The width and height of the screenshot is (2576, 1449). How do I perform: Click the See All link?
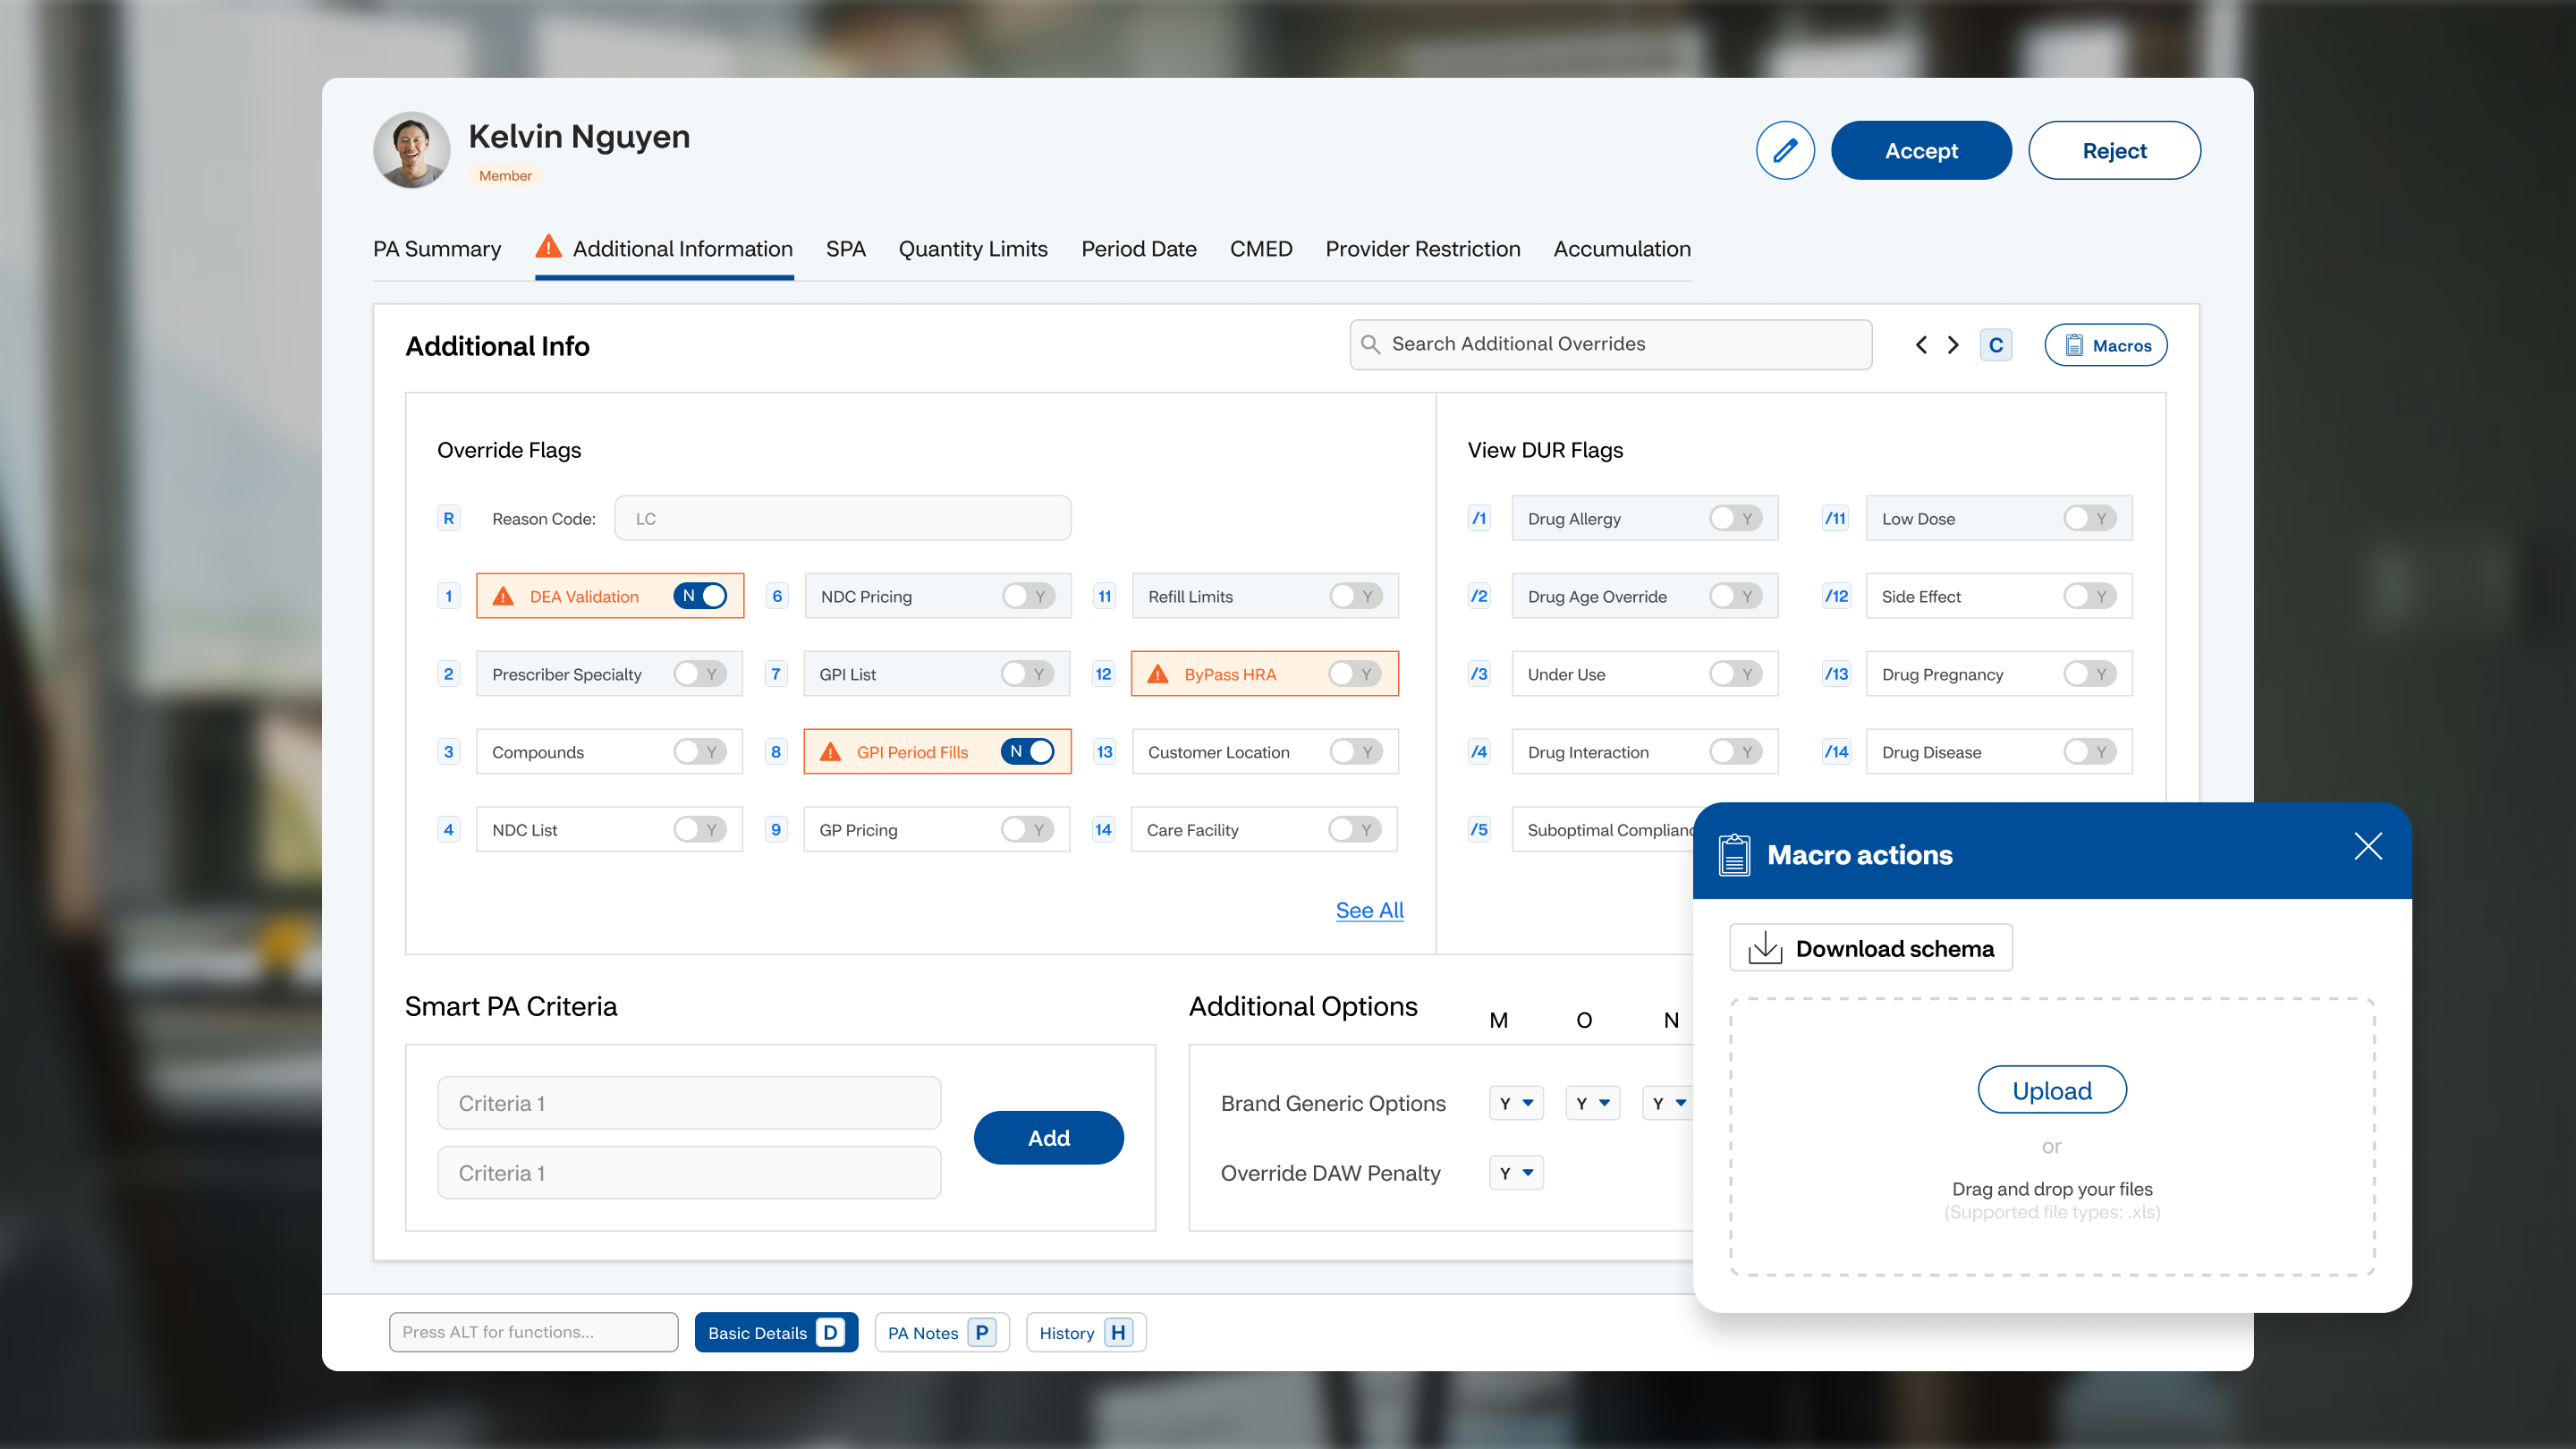point(1370,910)
